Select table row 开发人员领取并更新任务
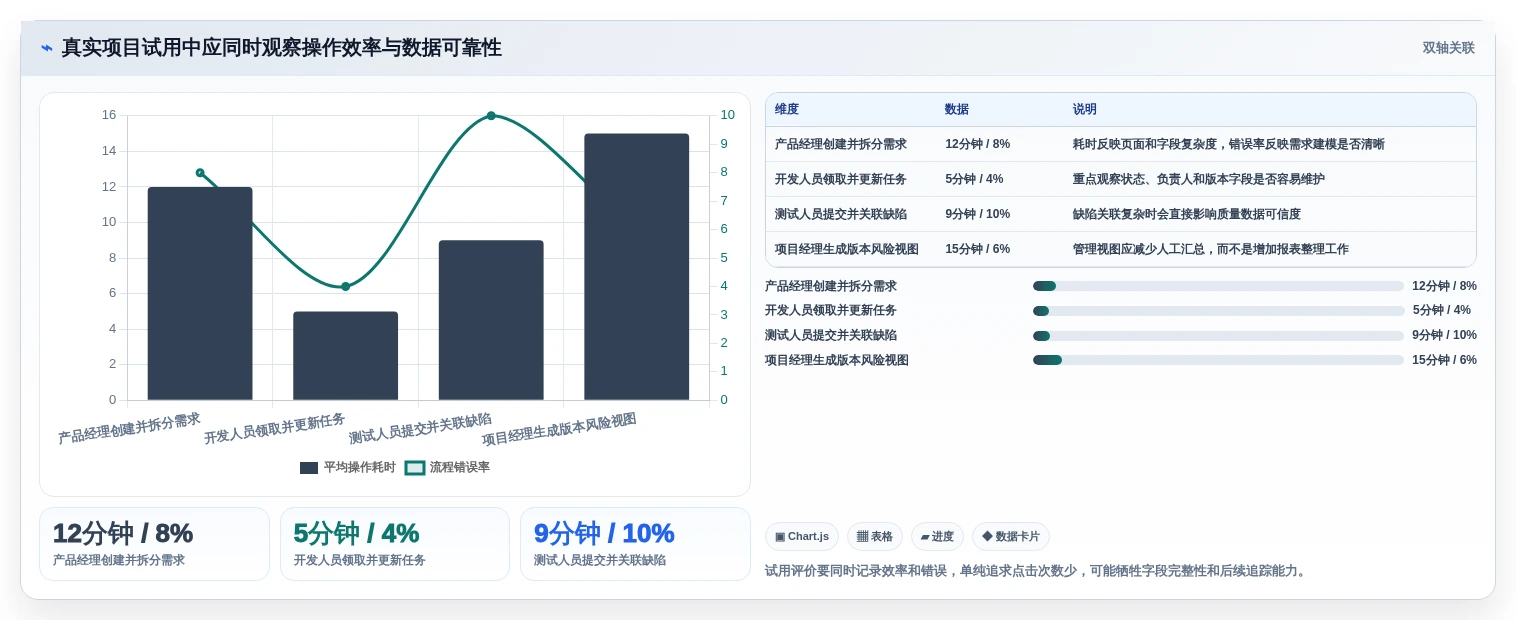1516x620 pixels. (x=1120, y=179)
